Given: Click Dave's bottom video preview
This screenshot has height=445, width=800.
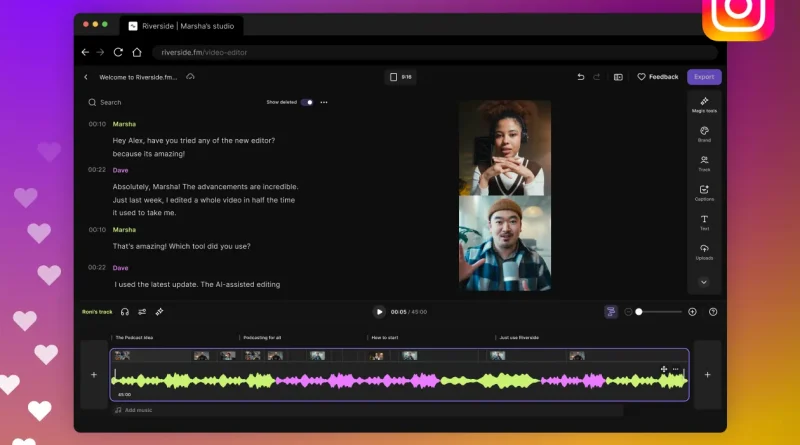Looking at the screenshot, I should coord(505,243).
